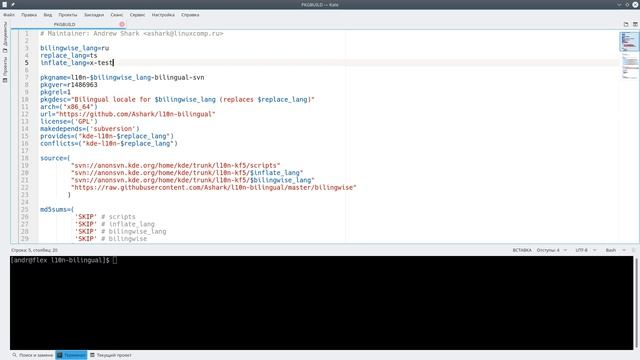Click the conflicts line
Viewport: 640px width, 360px height.
(109, 144)
